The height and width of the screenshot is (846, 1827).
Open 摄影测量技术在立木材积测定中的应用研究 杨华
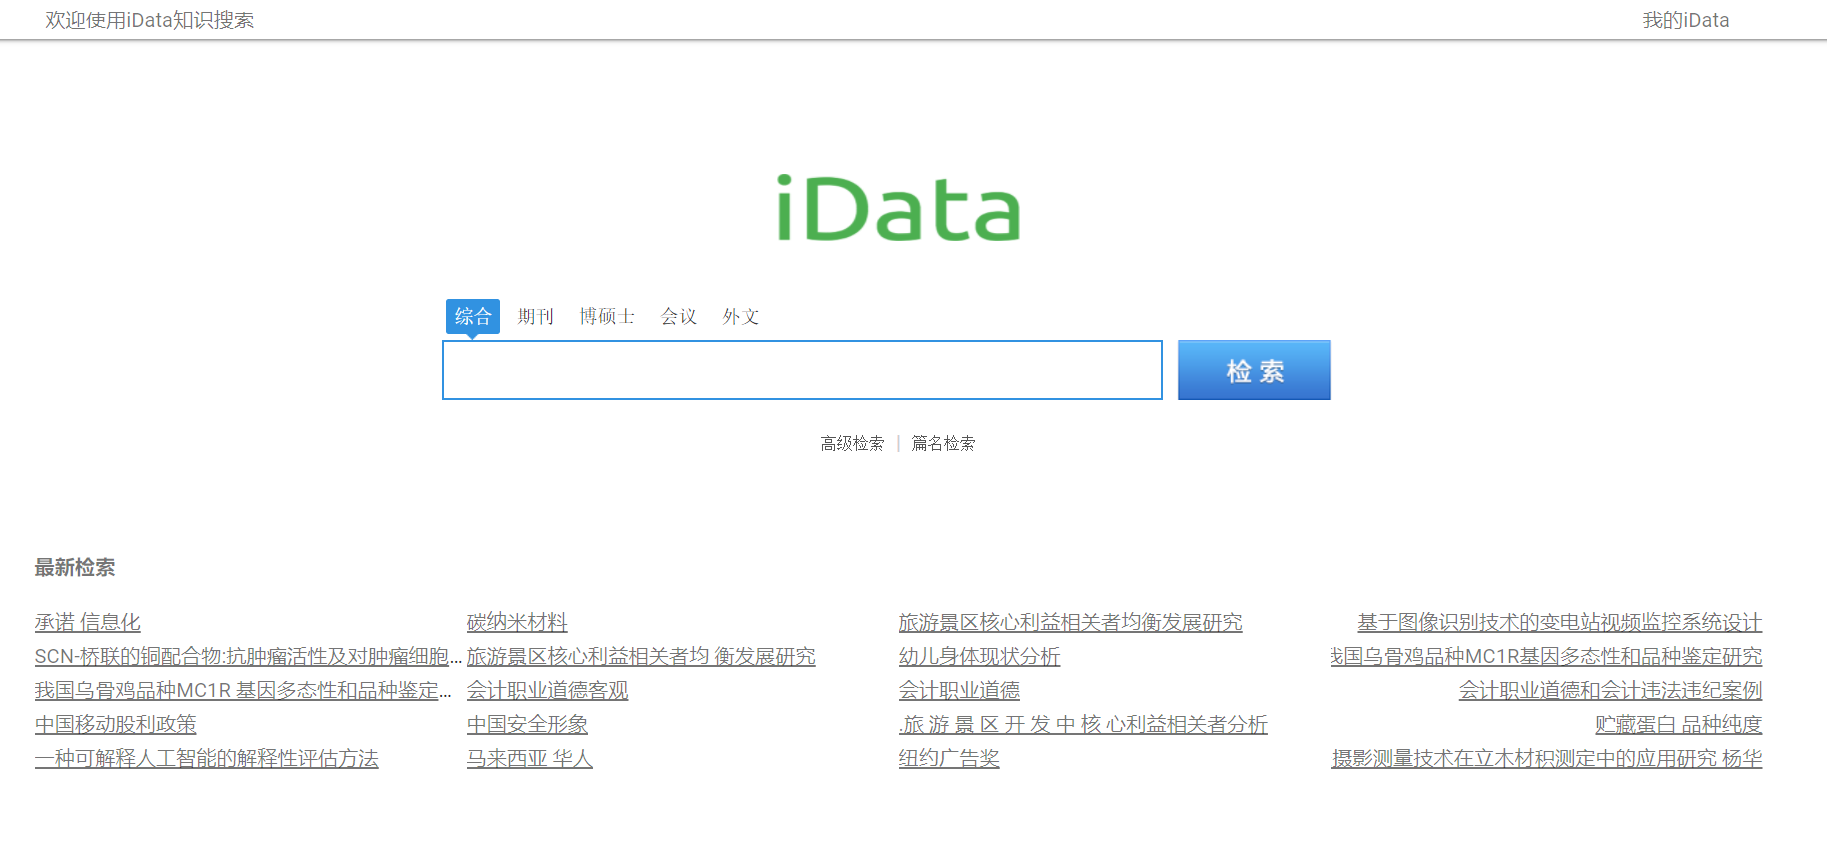(x=1547, y=758)
